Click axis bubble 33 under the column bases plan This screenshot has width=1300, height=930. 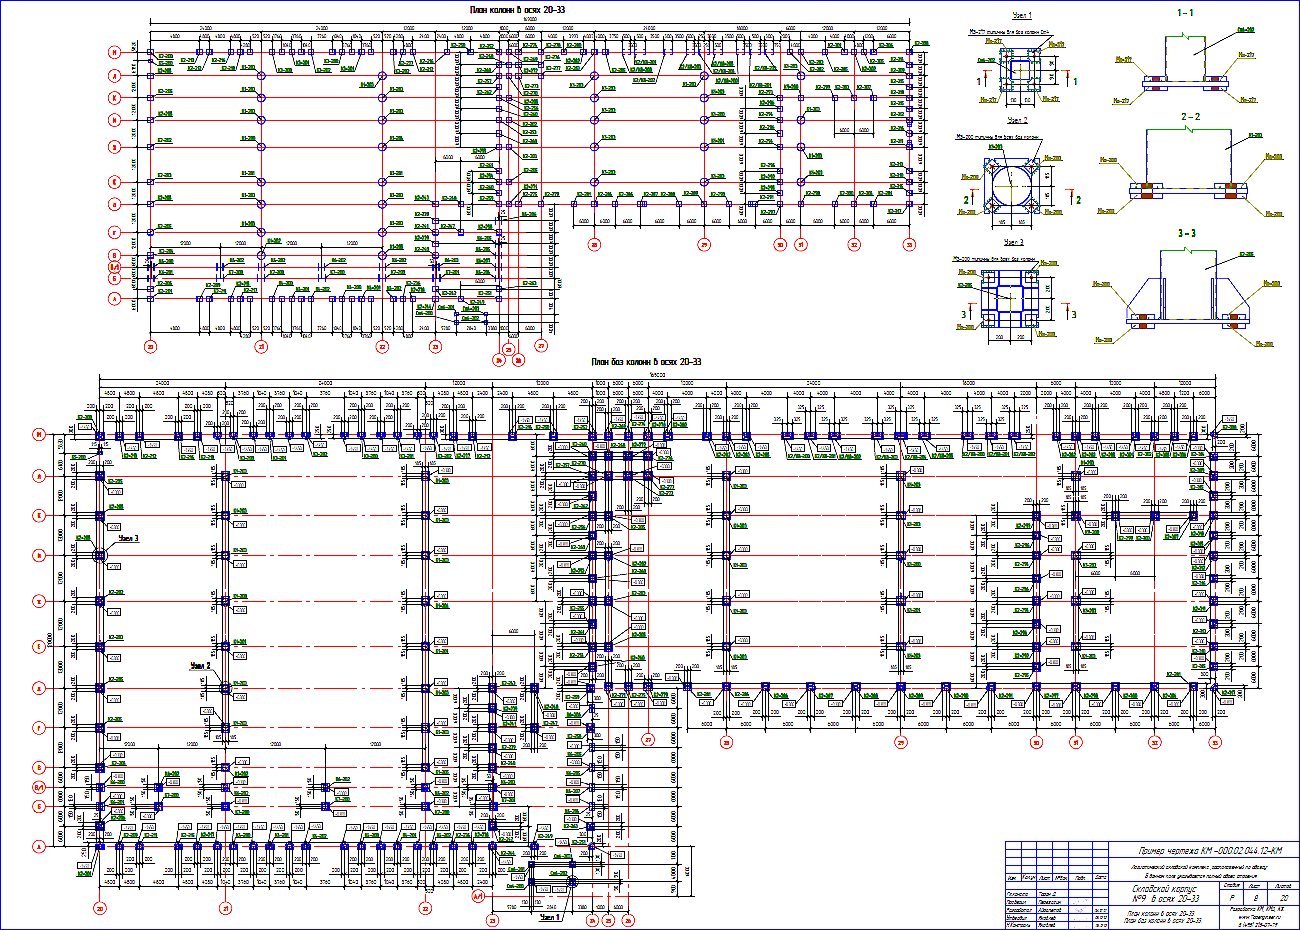[1215, 742]
